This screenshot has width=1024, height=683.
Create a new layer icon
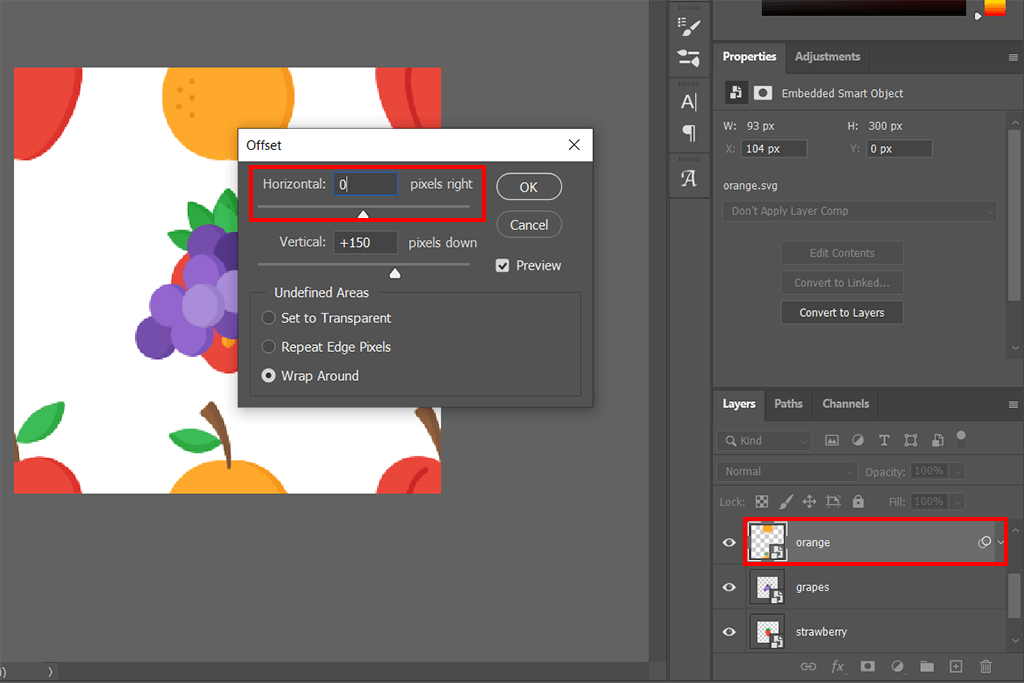pos(956,667)
